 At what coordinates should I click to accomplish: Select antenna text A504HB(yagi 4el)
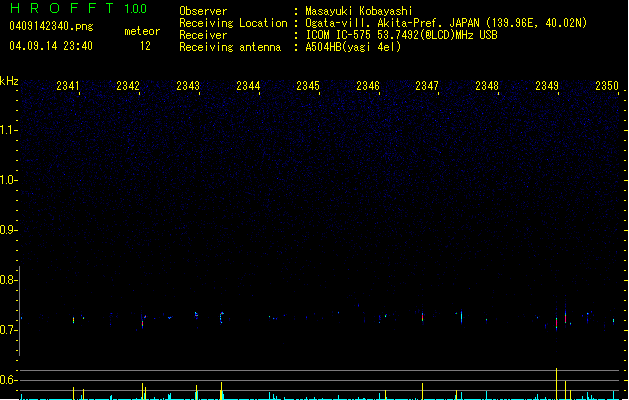point(353,47)
